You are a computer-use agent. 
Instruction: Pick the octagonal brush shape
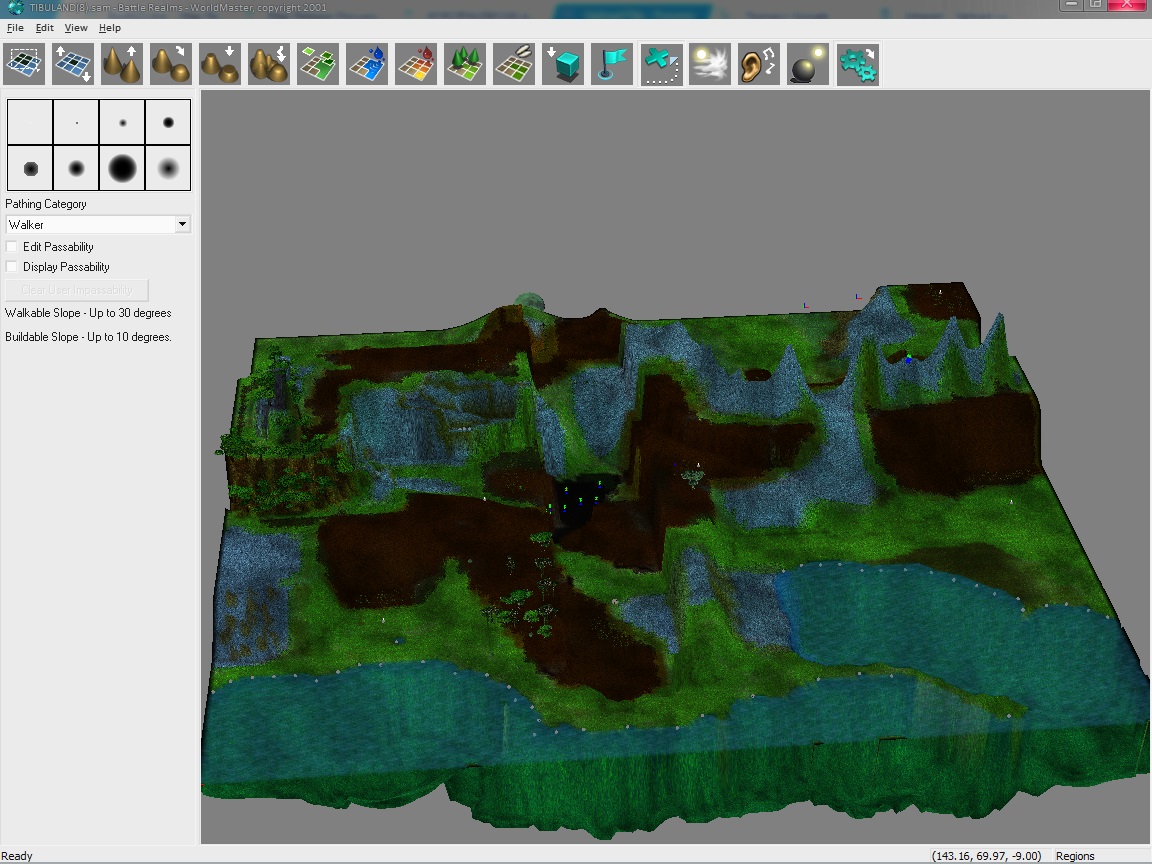coord(30,168)
